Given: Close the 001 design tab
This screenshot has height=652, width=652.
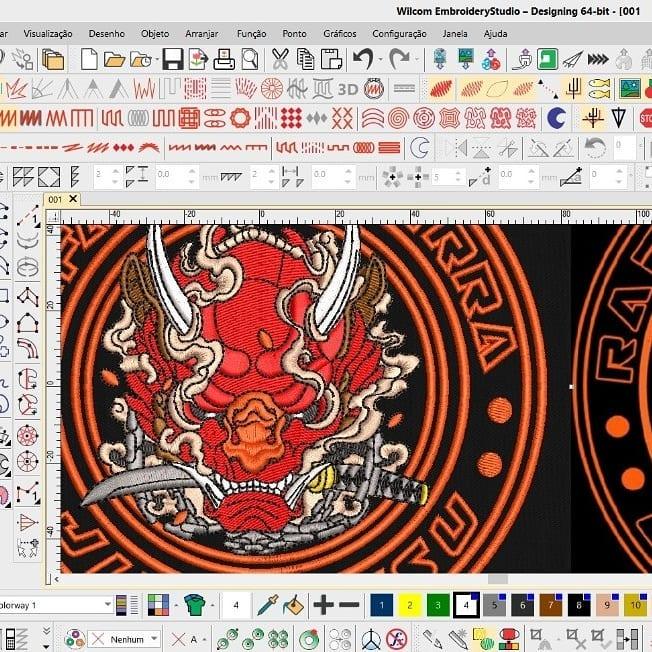Looking at the screenshot, I should (73, 199).
